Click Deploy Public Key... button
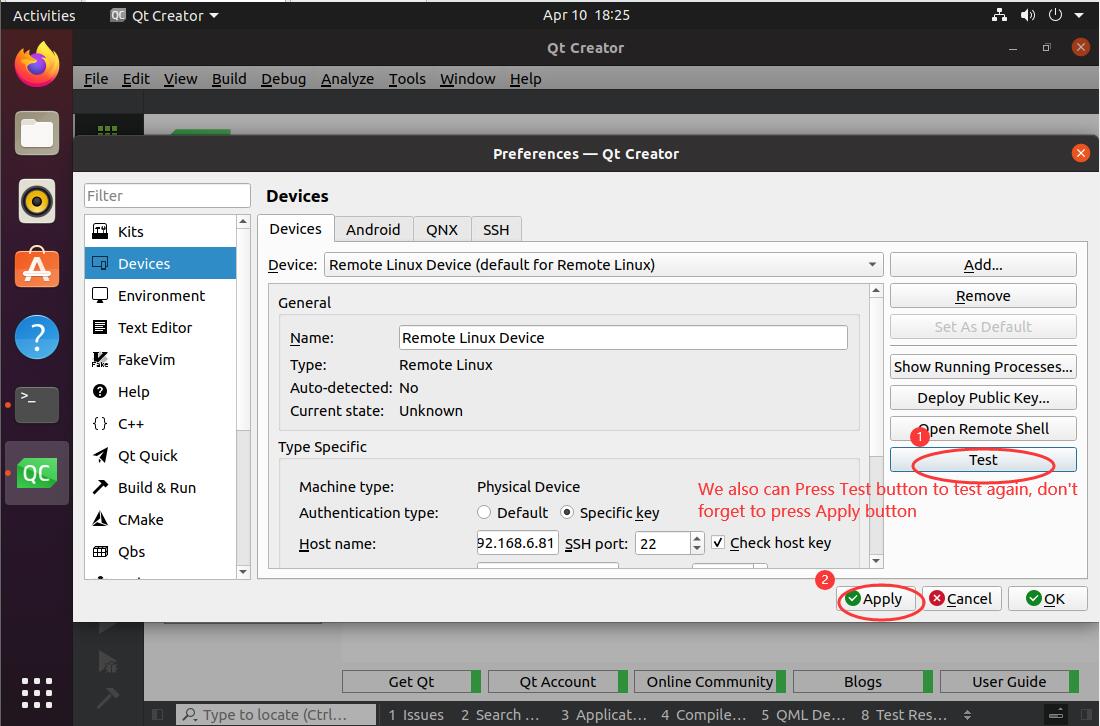Image resolution: width=1100 pixels, height=726 pixels. point(983,397)
